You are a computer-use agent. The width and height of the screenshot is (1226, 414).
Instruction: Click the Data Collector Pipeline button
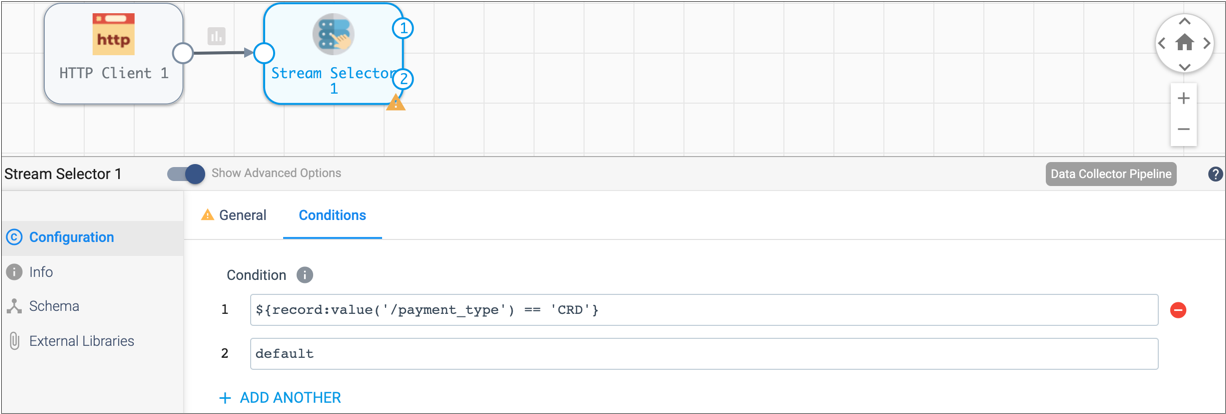pos(1110,174)
